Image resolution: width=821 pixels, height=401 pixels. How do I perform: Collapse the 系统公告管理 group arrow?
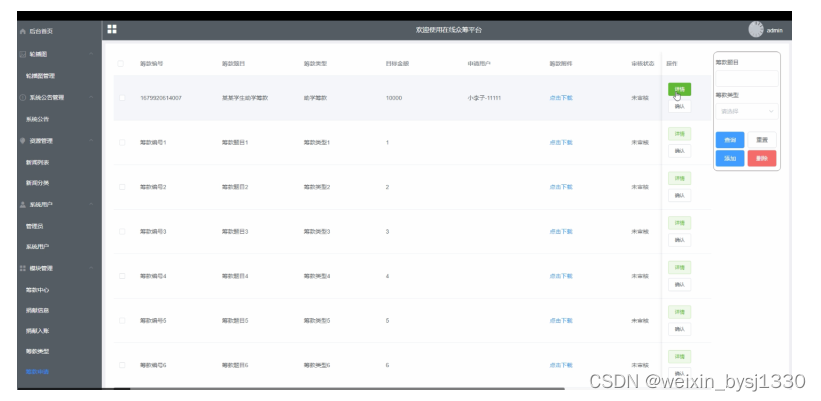91,97
